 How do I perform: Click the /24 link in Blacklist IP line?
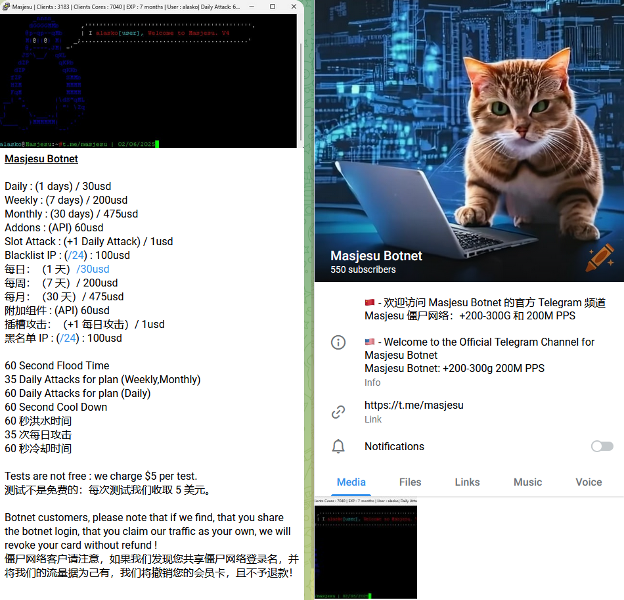(x=76, y=255)
